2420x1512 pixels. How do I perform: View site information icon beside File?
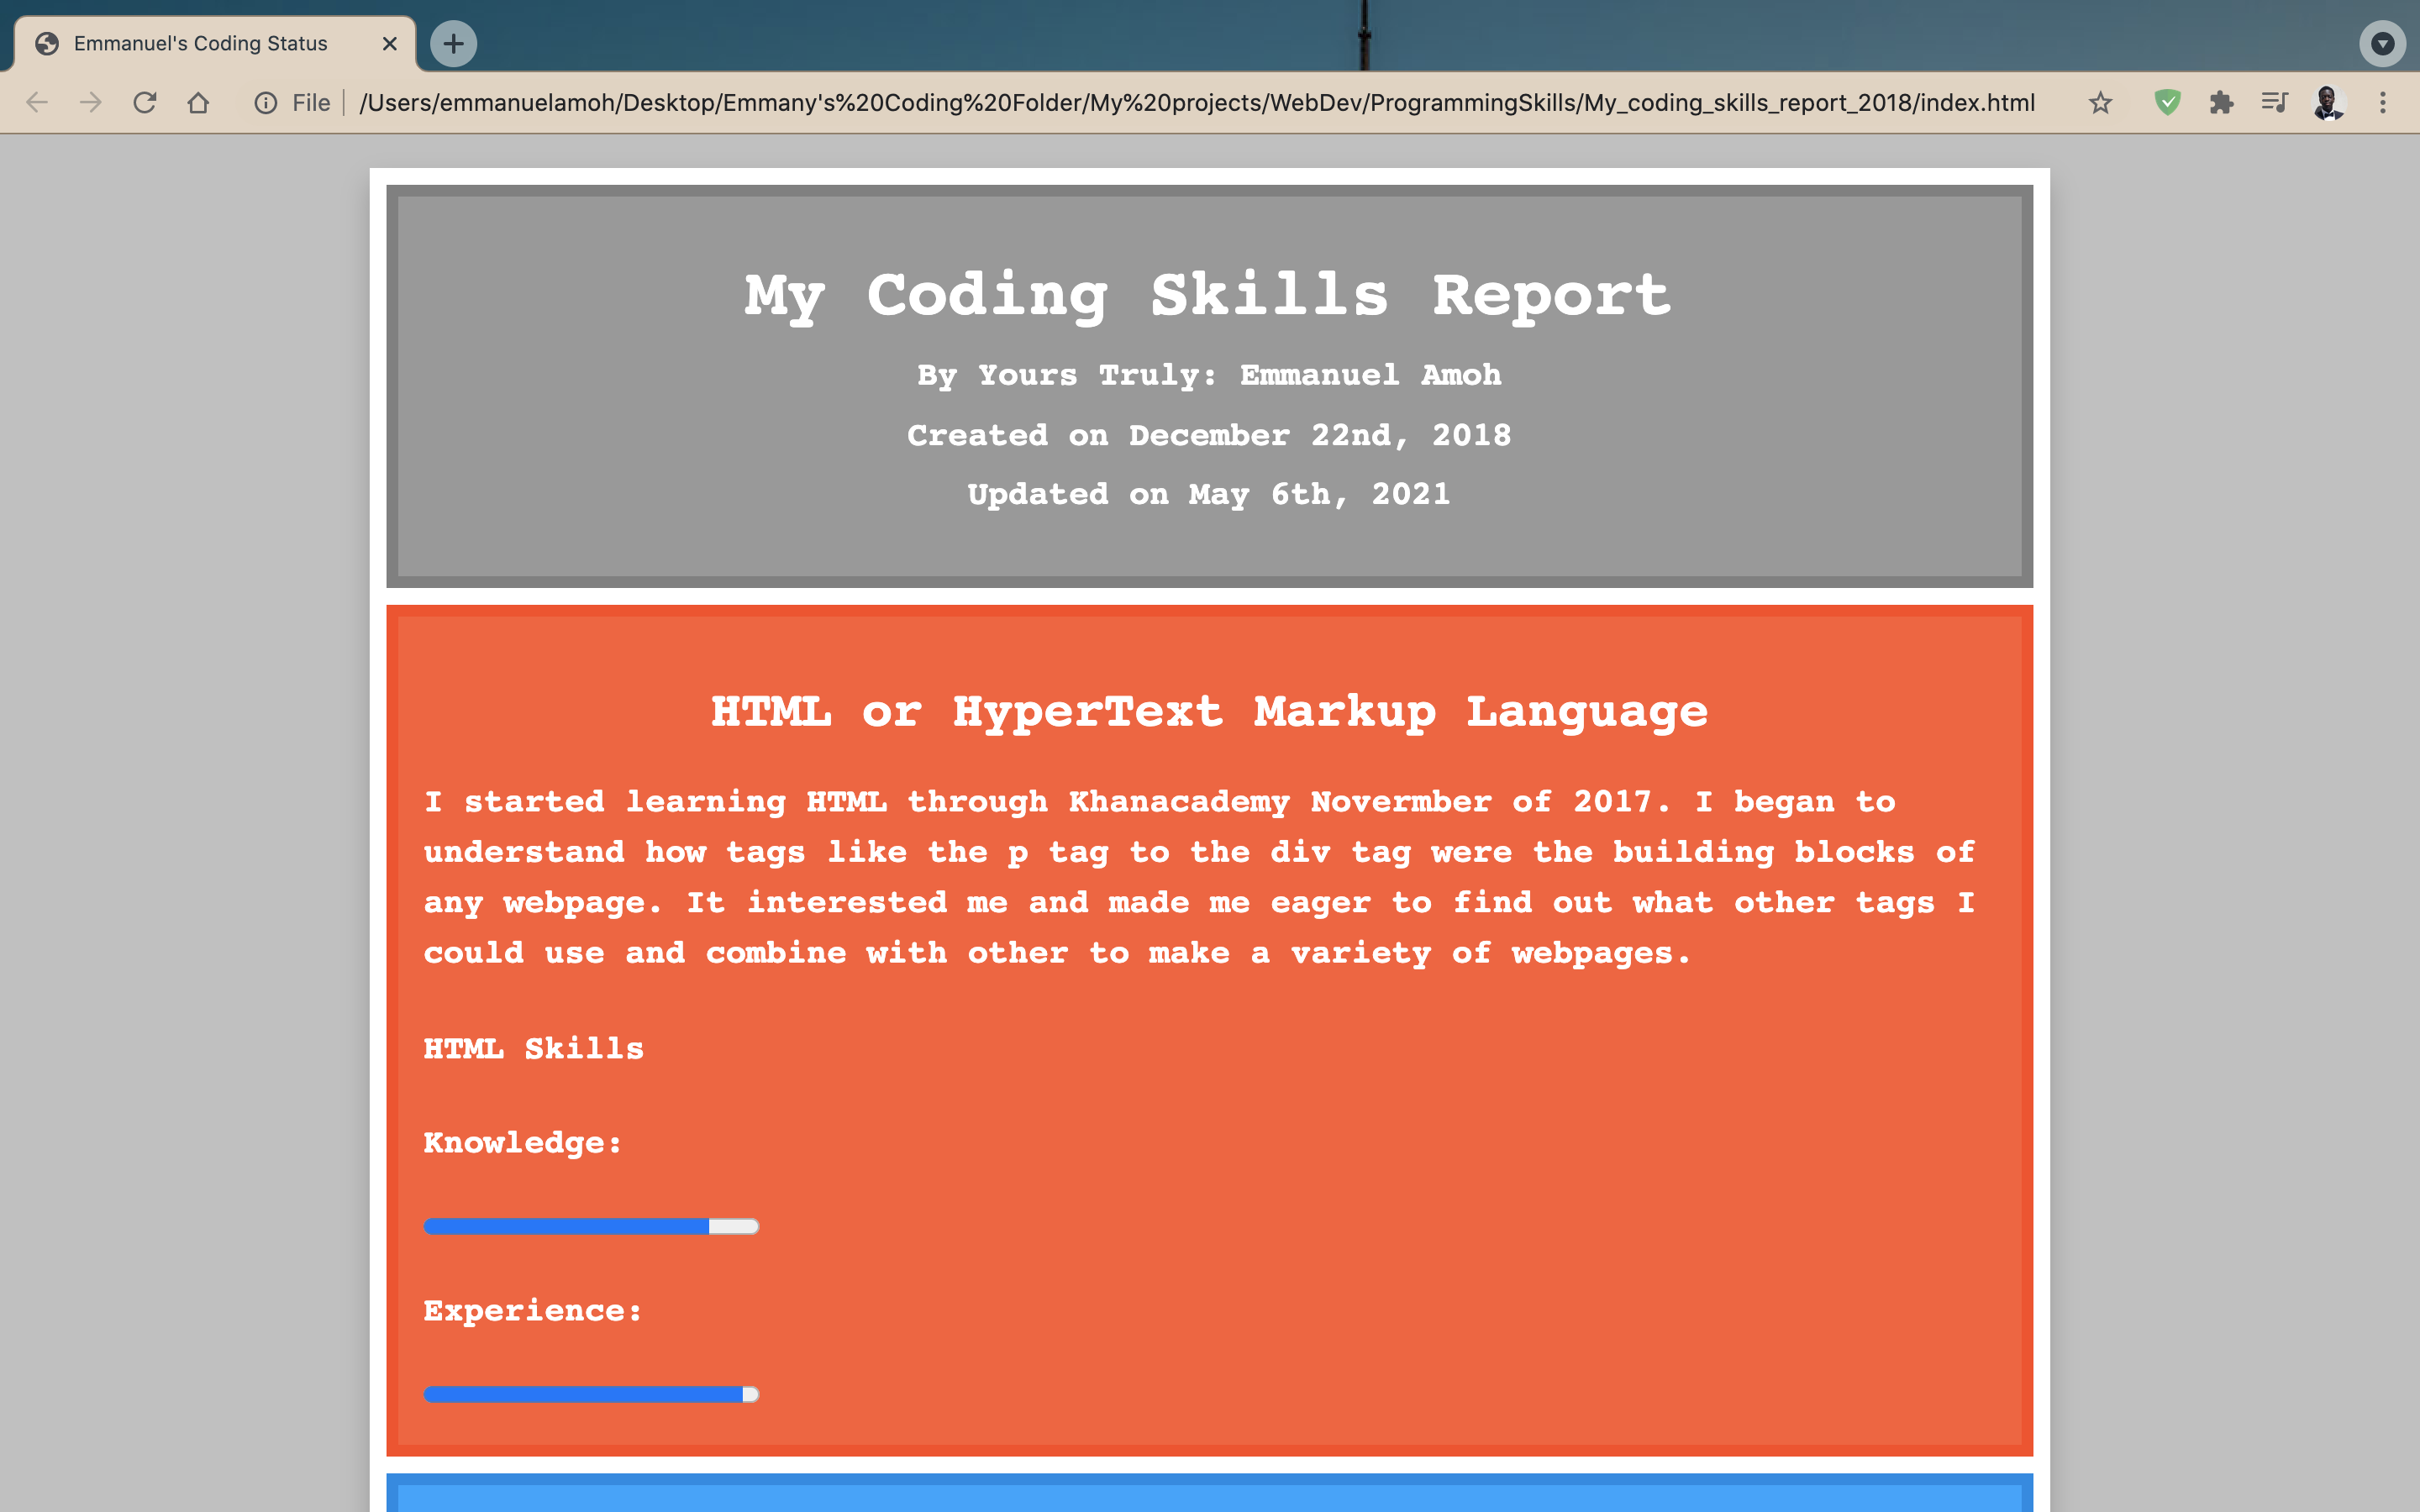click(265, 102)
